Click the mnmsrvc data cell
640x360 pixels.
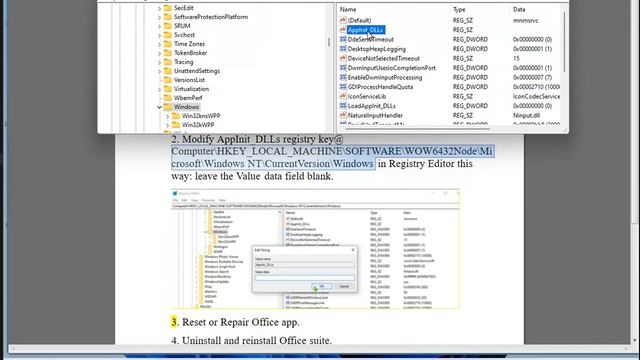tap(525, 20)
